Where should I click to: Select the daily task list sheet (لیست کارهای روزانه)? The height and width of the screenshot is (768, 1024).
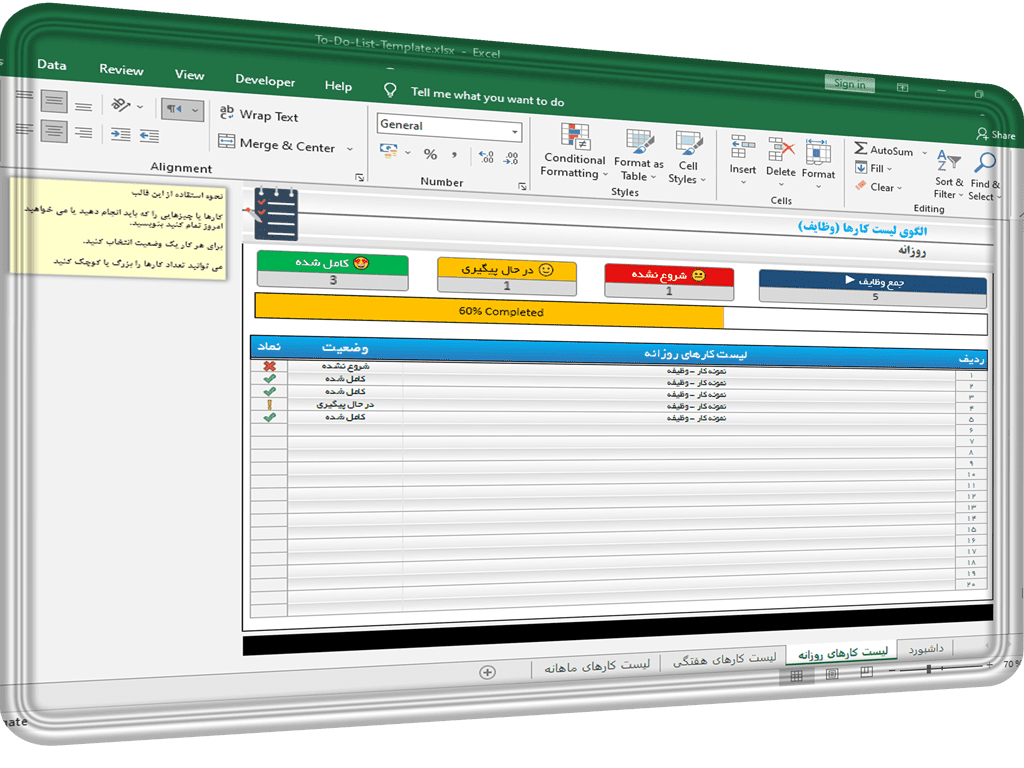click(x=842, y=653)
